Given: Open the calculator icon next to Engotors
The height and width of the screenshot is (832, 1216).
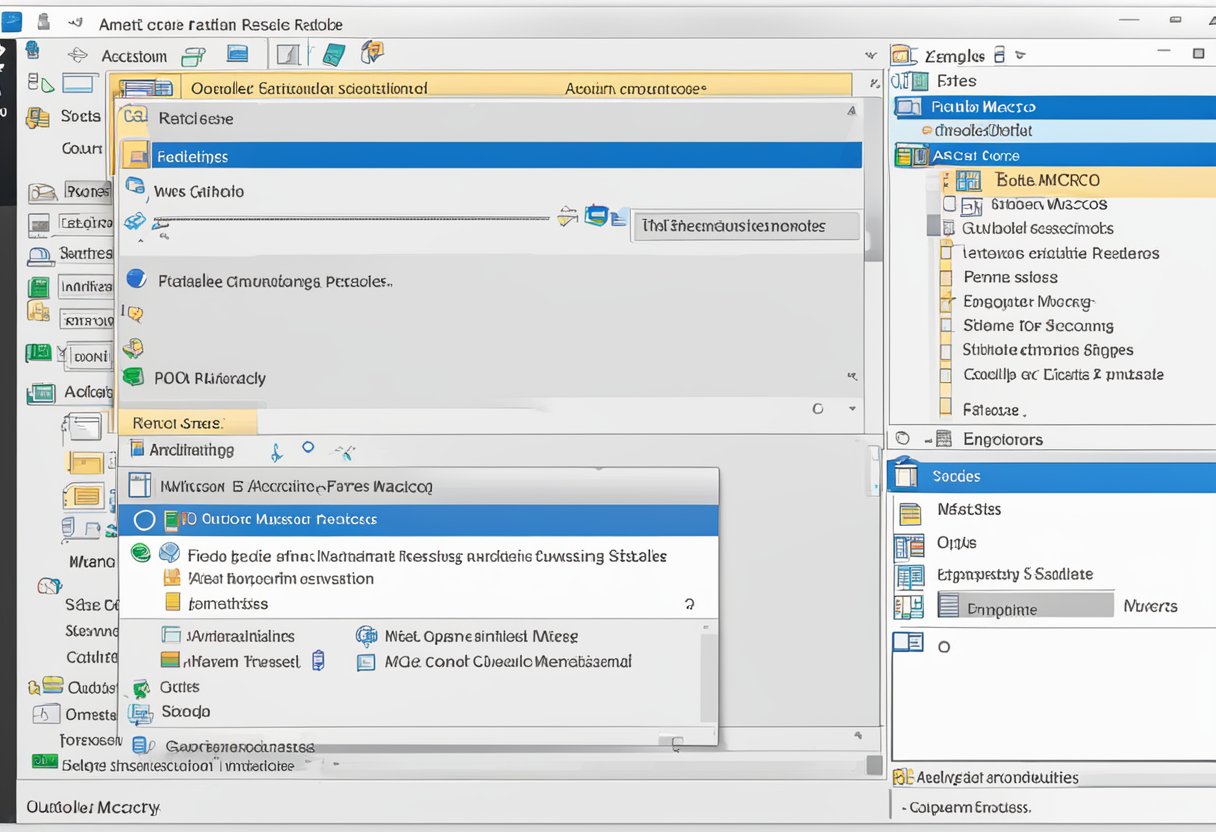Looking at the screenshot, I should click(x=944, y=438).
